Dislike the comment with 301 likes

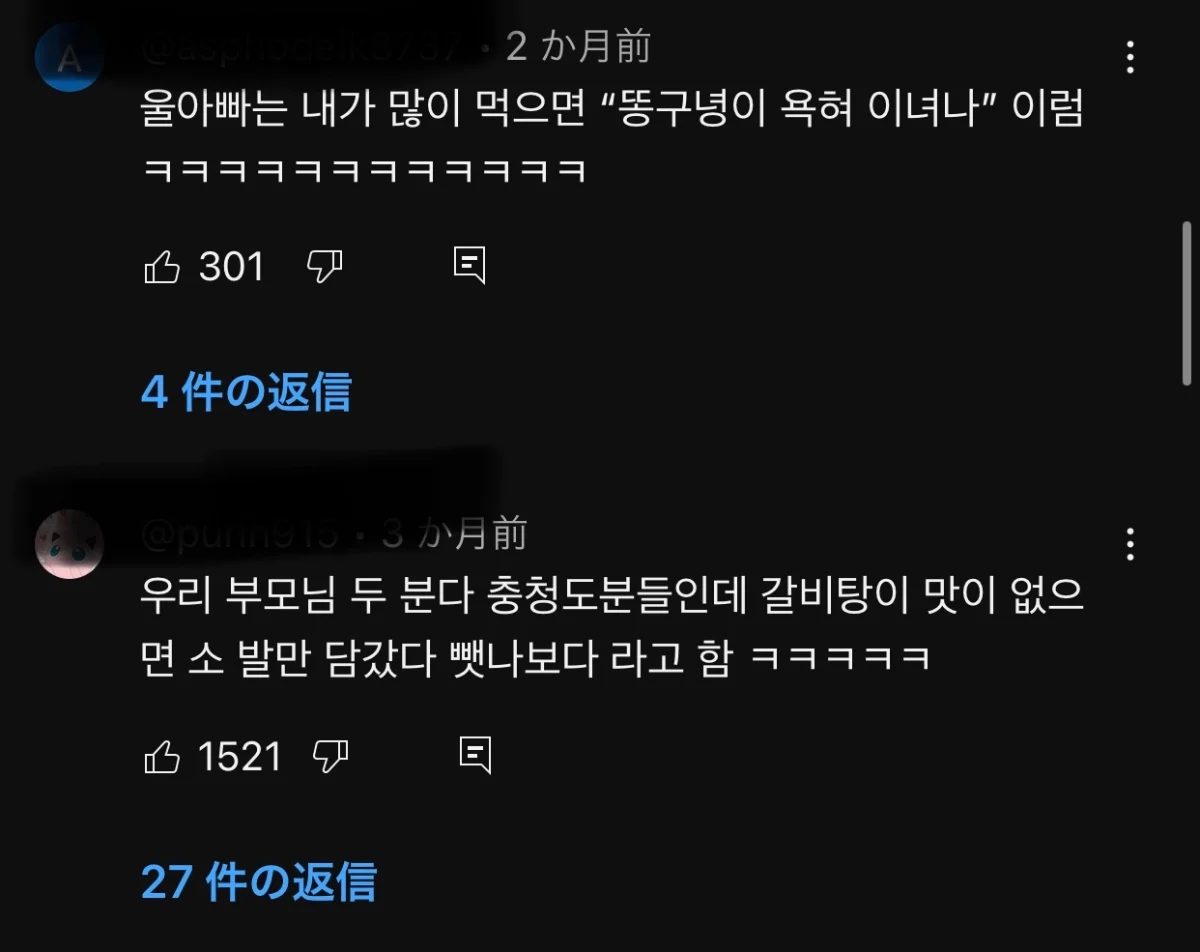[x=324, y=267]
